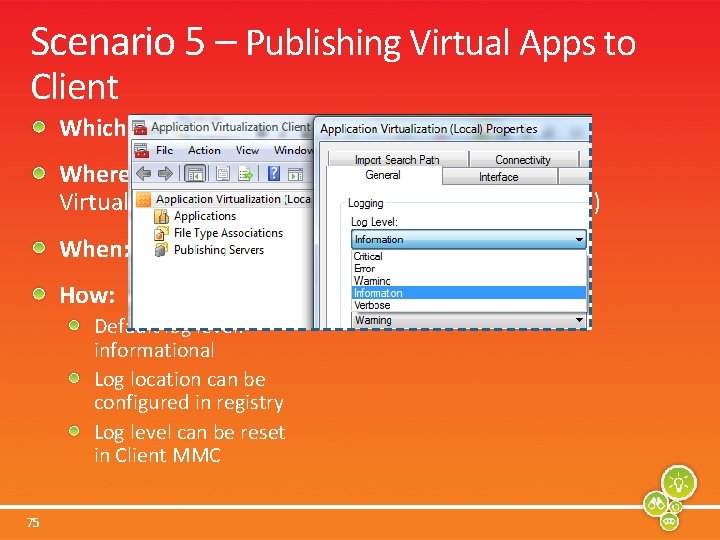Open the Window menu

(x=293, y=151)
